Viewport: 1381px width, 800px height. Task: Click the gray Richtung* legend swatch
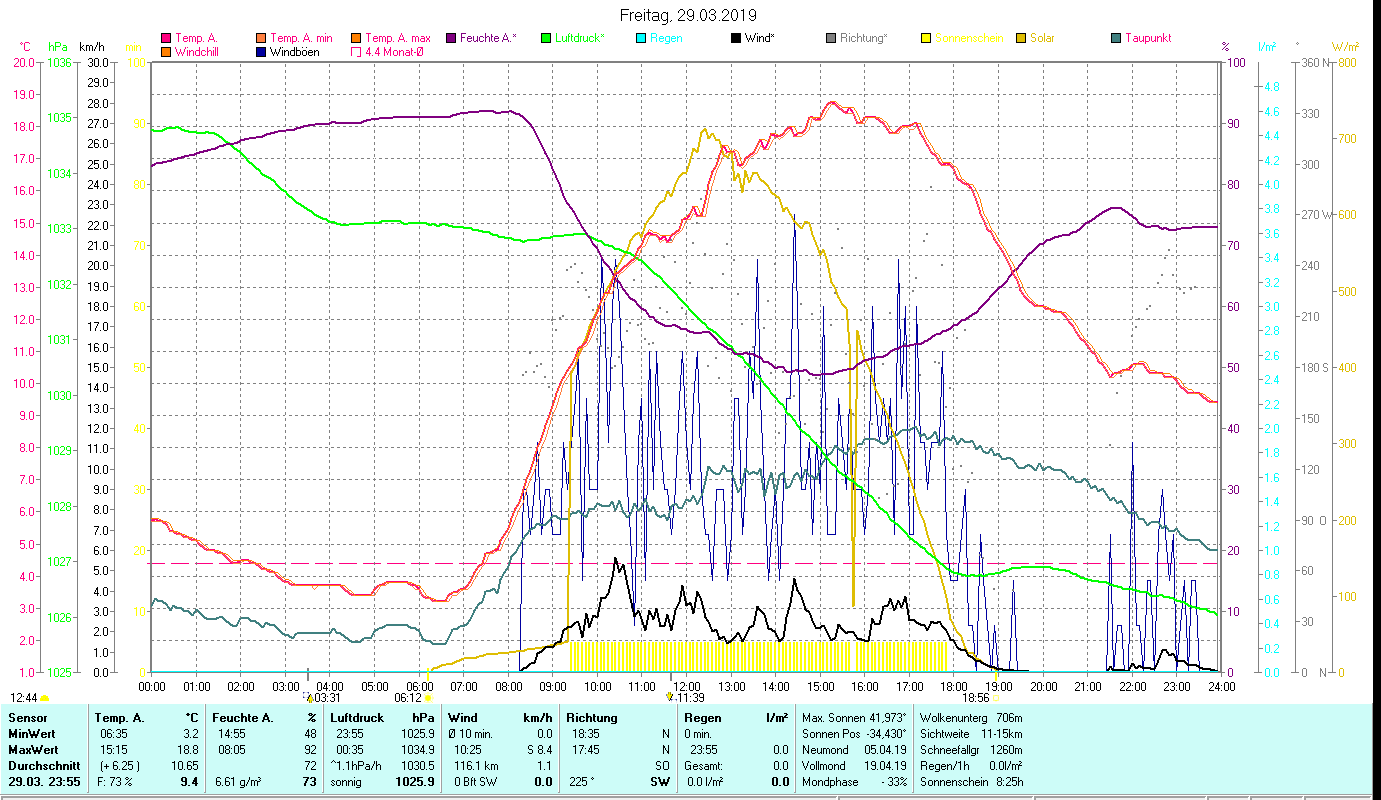[830, 38]
